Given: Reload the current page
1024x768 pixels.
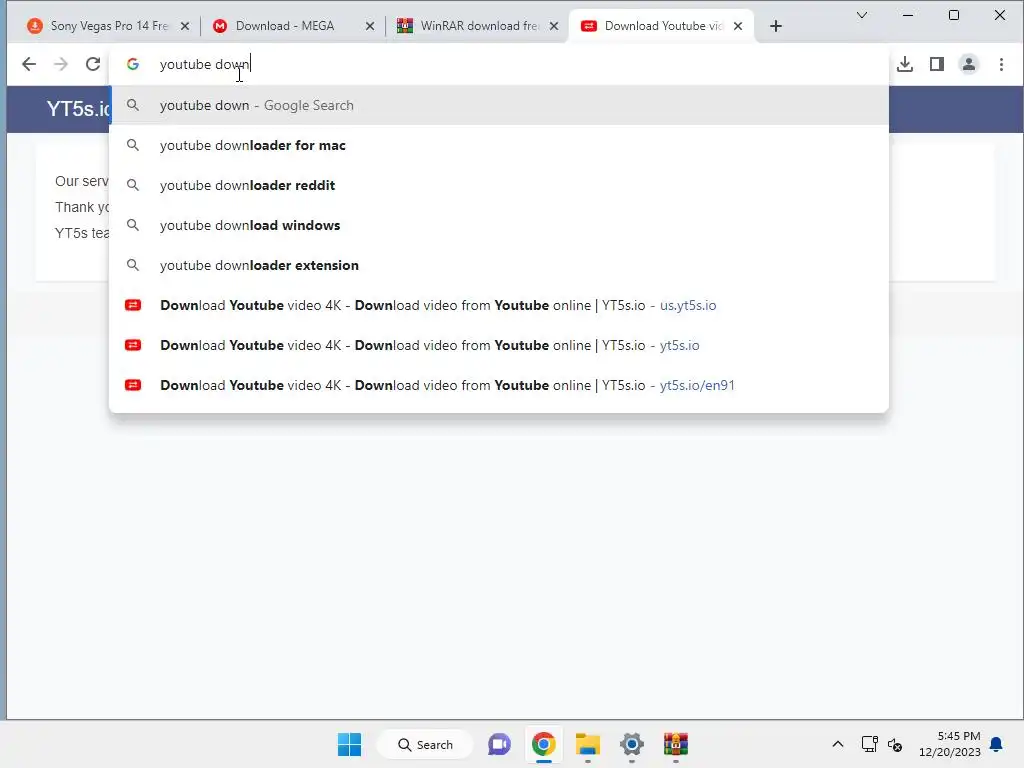Looking at the screenshot, I should coord(93,64).
